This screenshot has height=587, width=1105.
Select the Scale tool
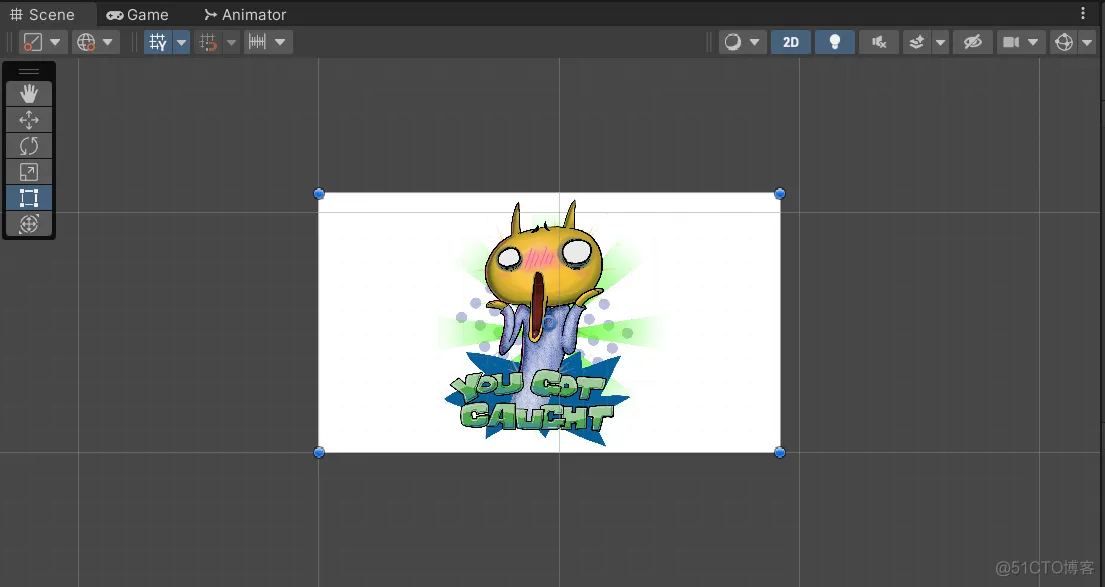pos(29,172)
